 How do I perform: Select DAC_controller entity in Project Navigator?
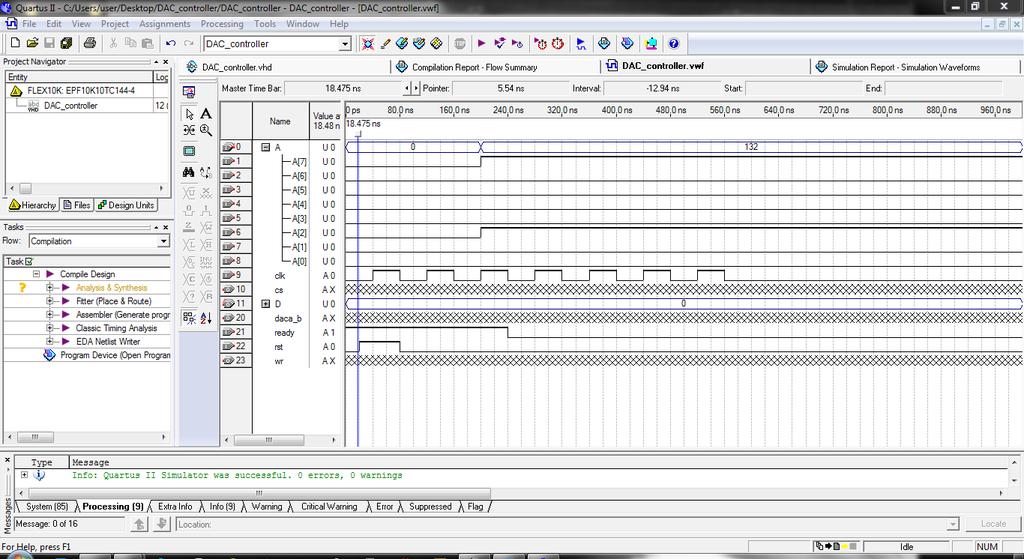pos(71,105)
